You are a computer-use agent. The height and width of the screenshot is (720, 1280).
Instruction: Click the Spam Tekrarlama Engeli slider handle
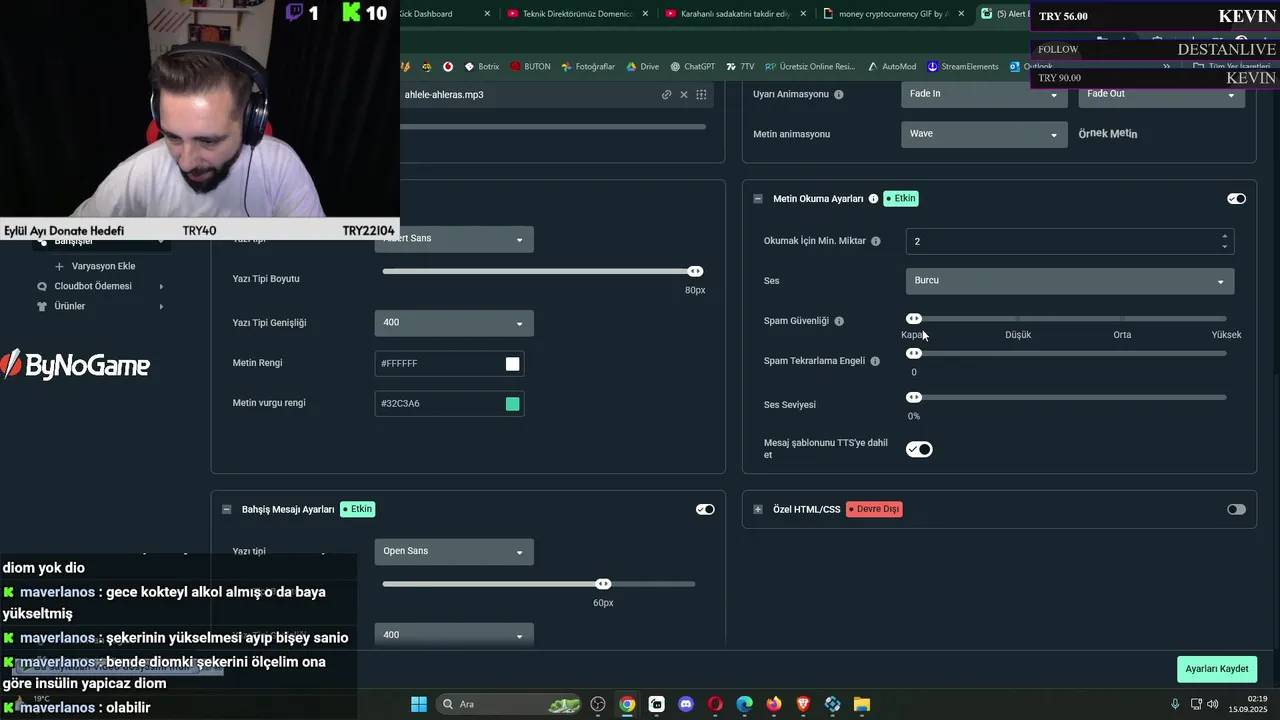pyautogui.click(x=913, y=353)
